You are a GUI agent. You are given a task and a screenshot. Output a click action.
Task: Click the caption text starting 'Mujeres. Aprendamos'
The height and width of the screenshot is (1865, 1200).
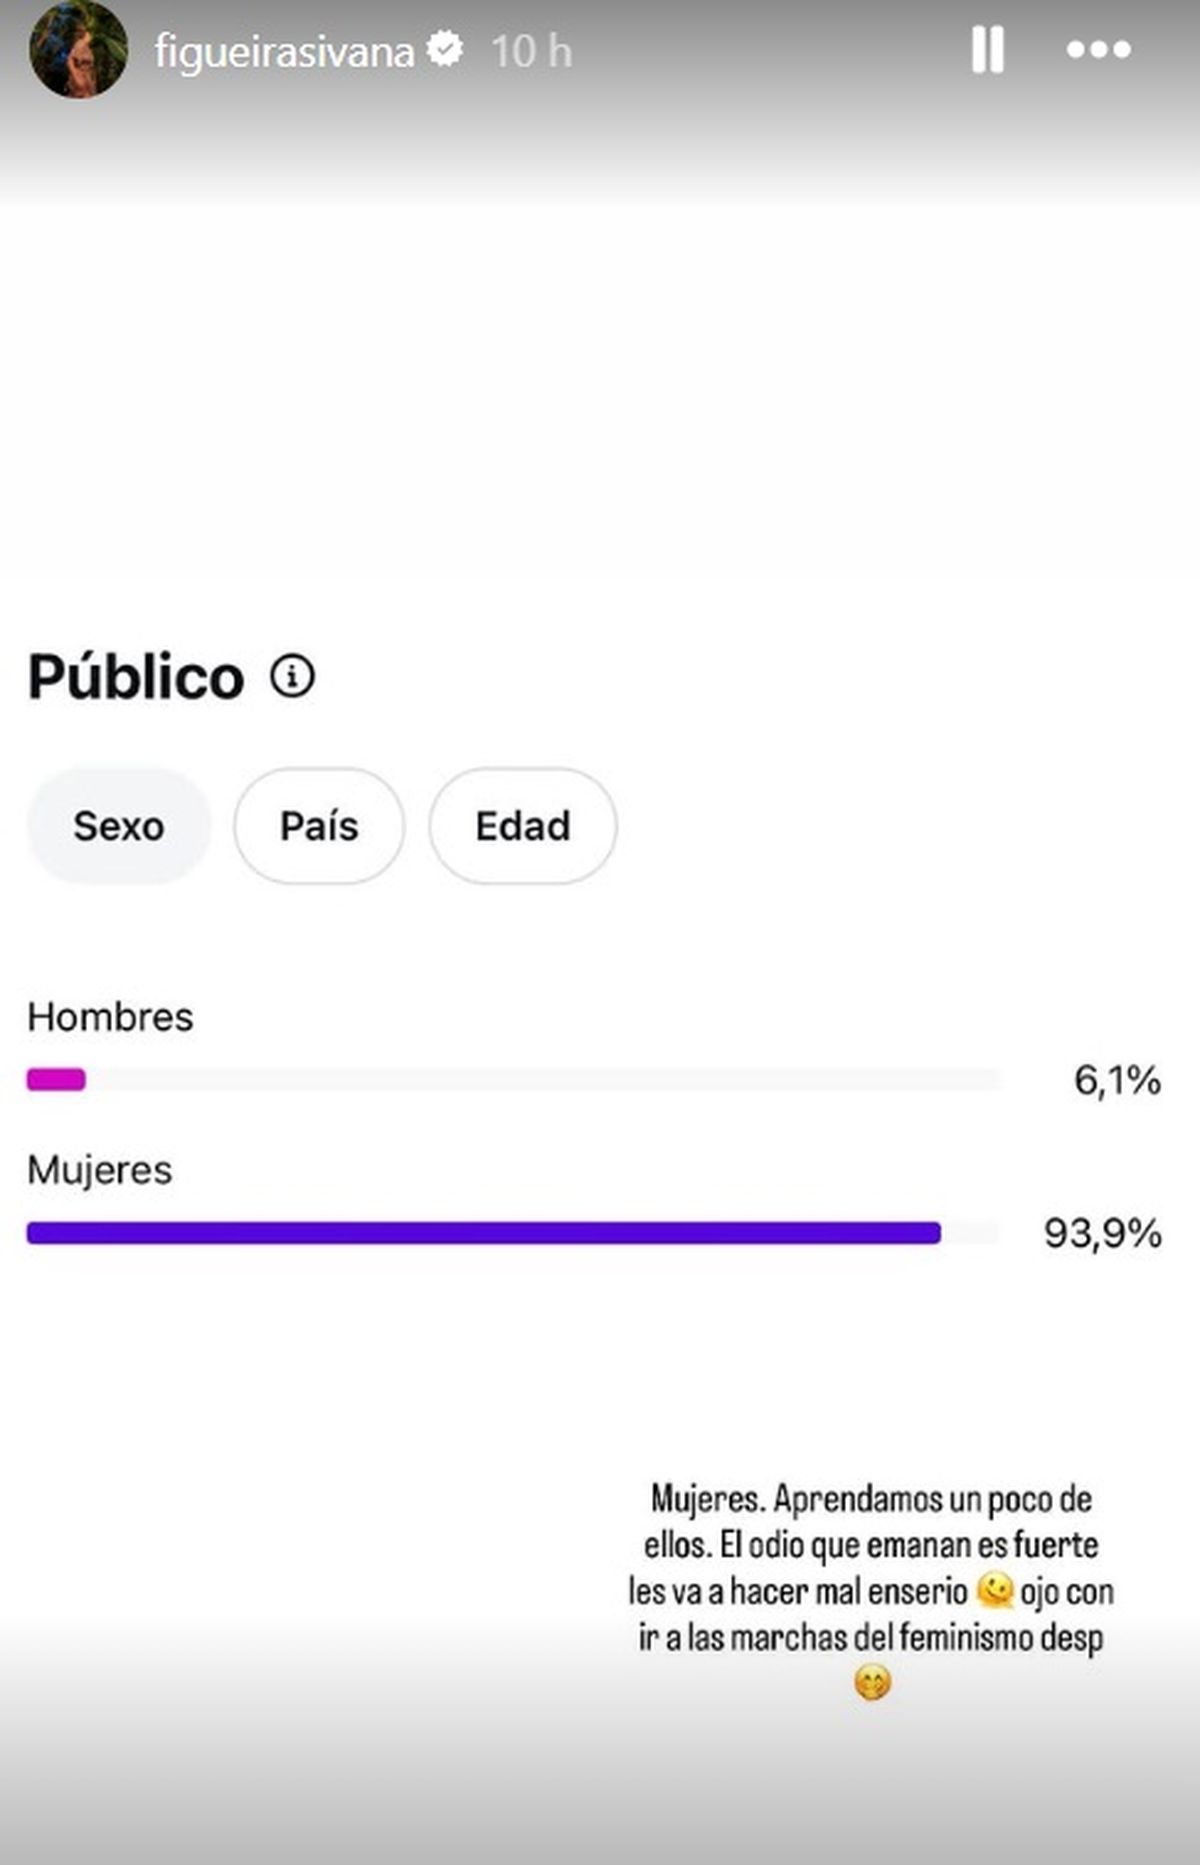coord(870,1545)
